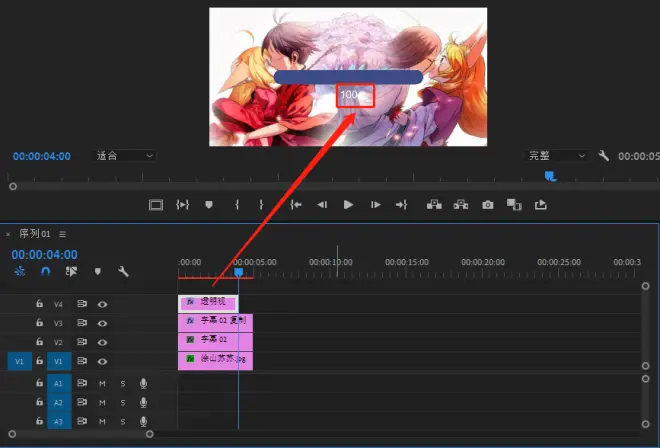Viewport: 660px width, 448px height.
Task: Select the 序列01 timeline tab
Action: tap(35, 234)
